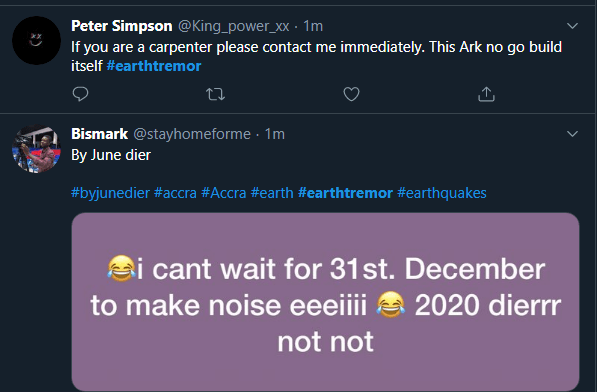This screenshot has width=597, height=392.
Task: Open Peter Simpson's display name
Action: click(x=122, y=26)
